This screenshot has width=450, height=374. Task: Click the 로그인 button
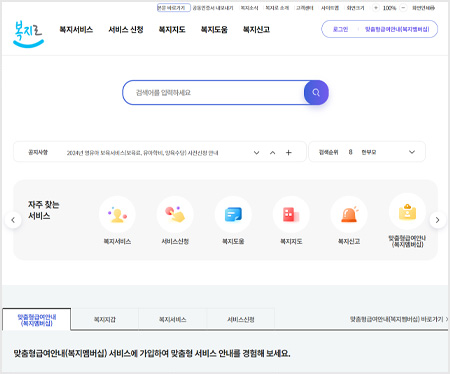click(340, 29)
